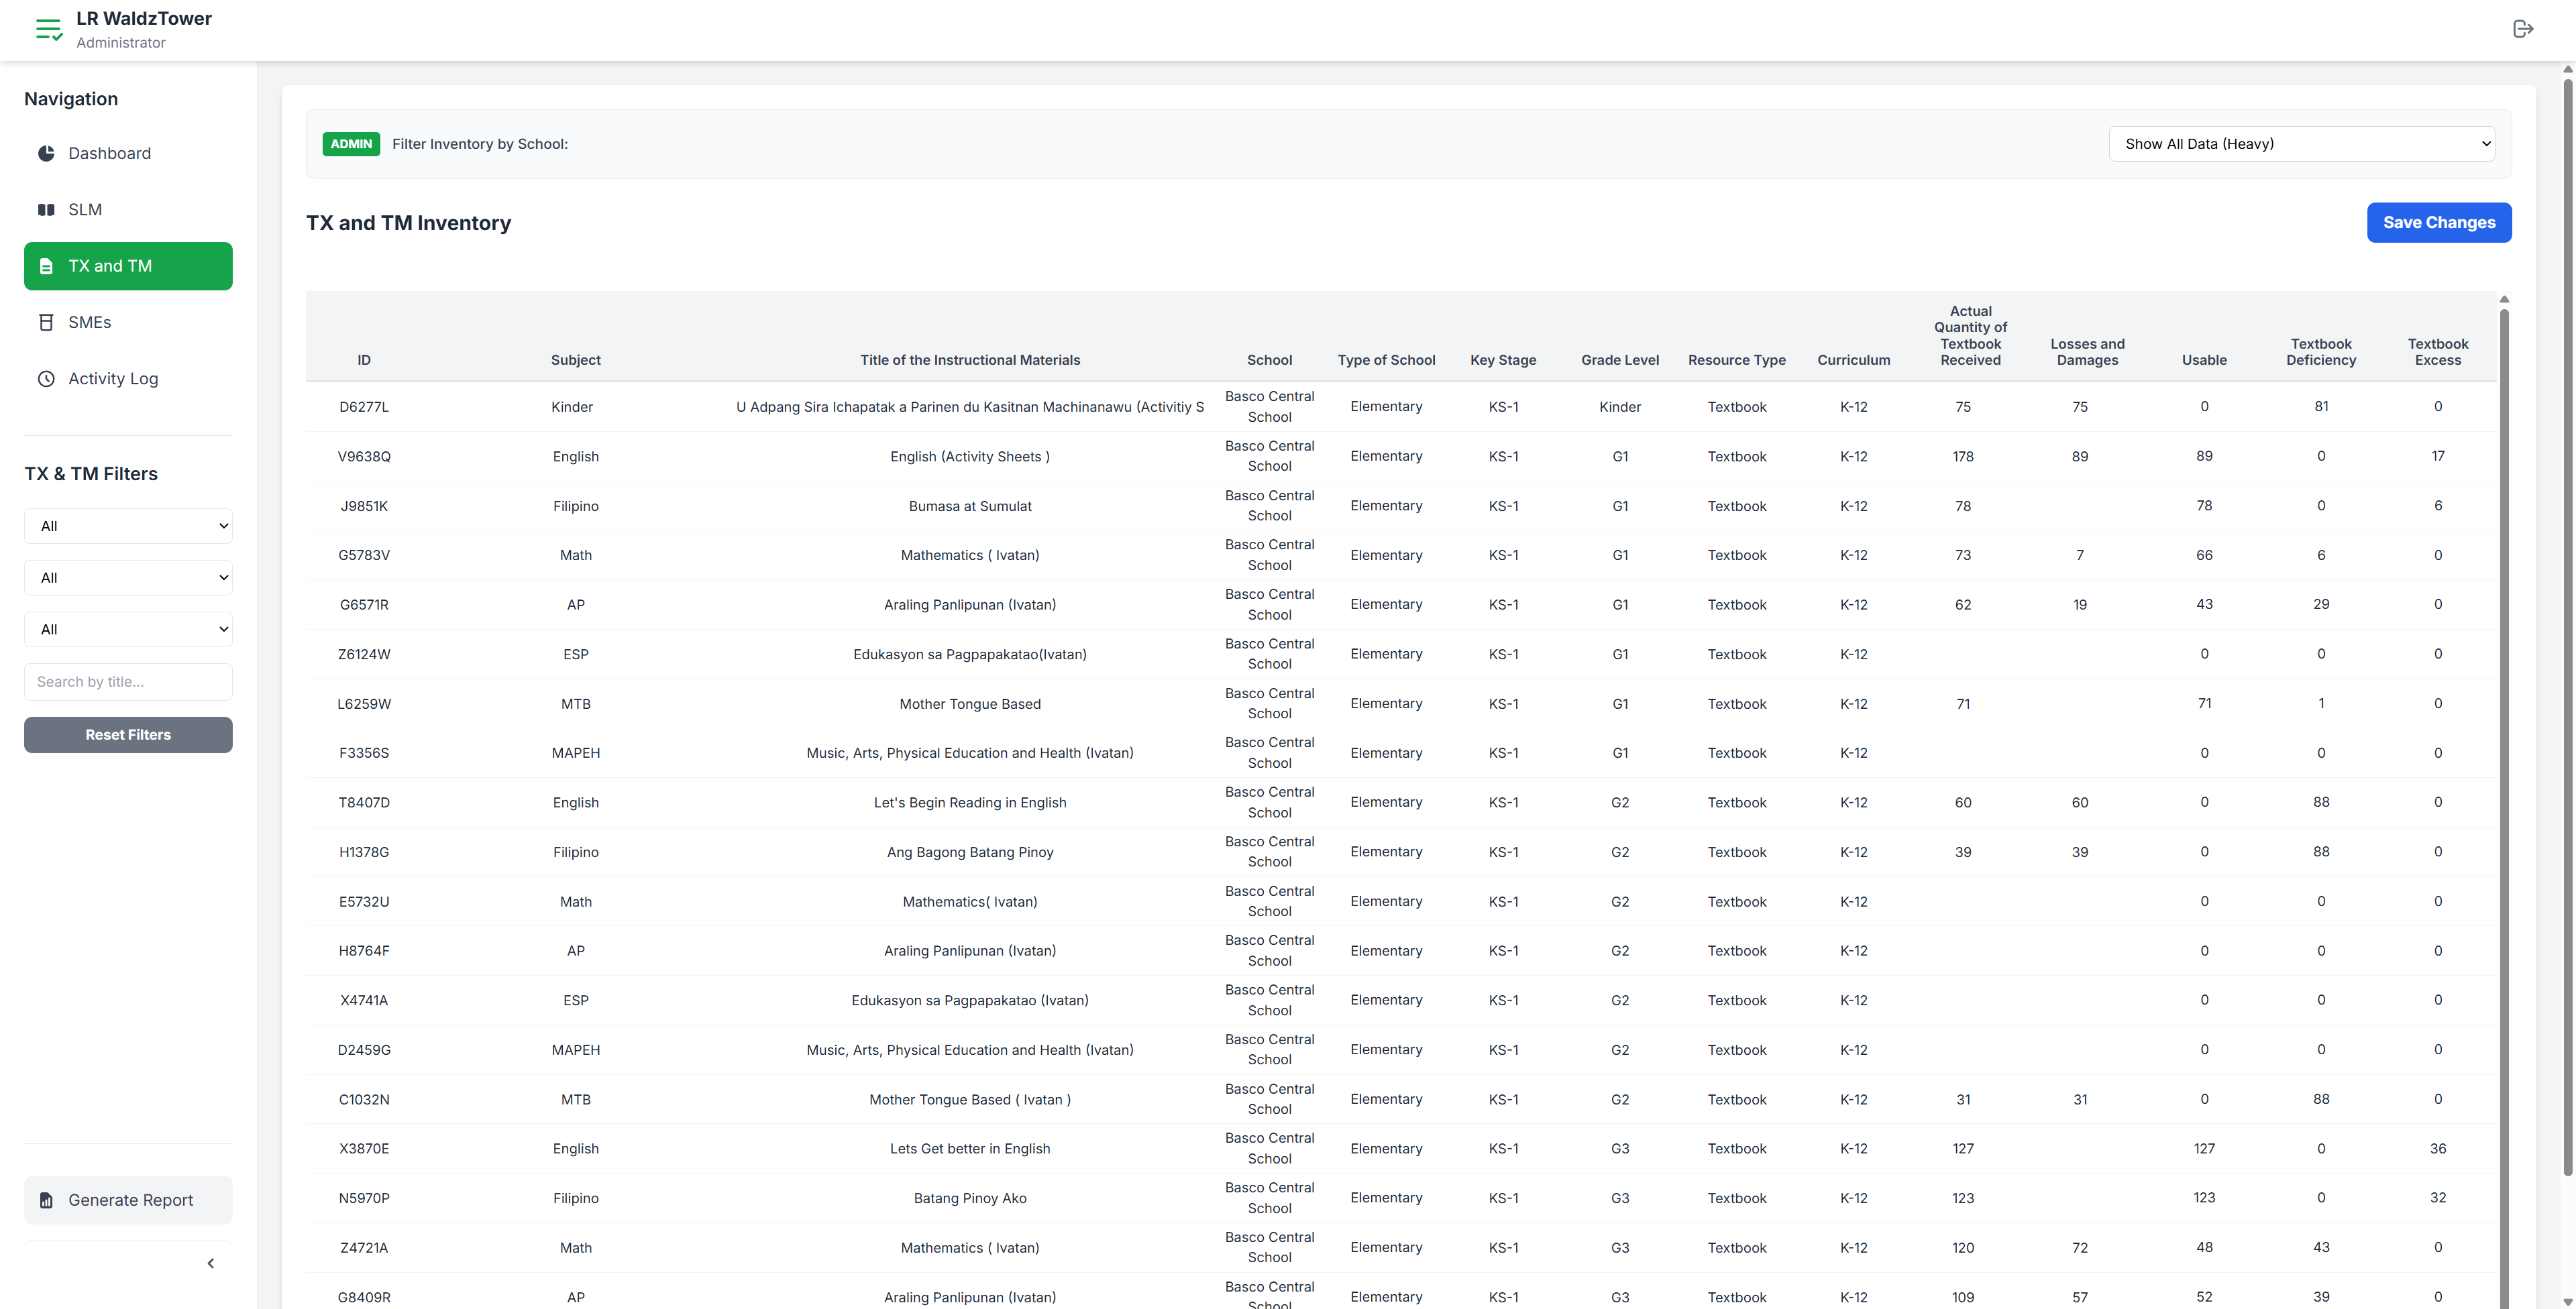
Task: Click the excess value 17 in row V9638Q
Action: [x=2438, y=456]
